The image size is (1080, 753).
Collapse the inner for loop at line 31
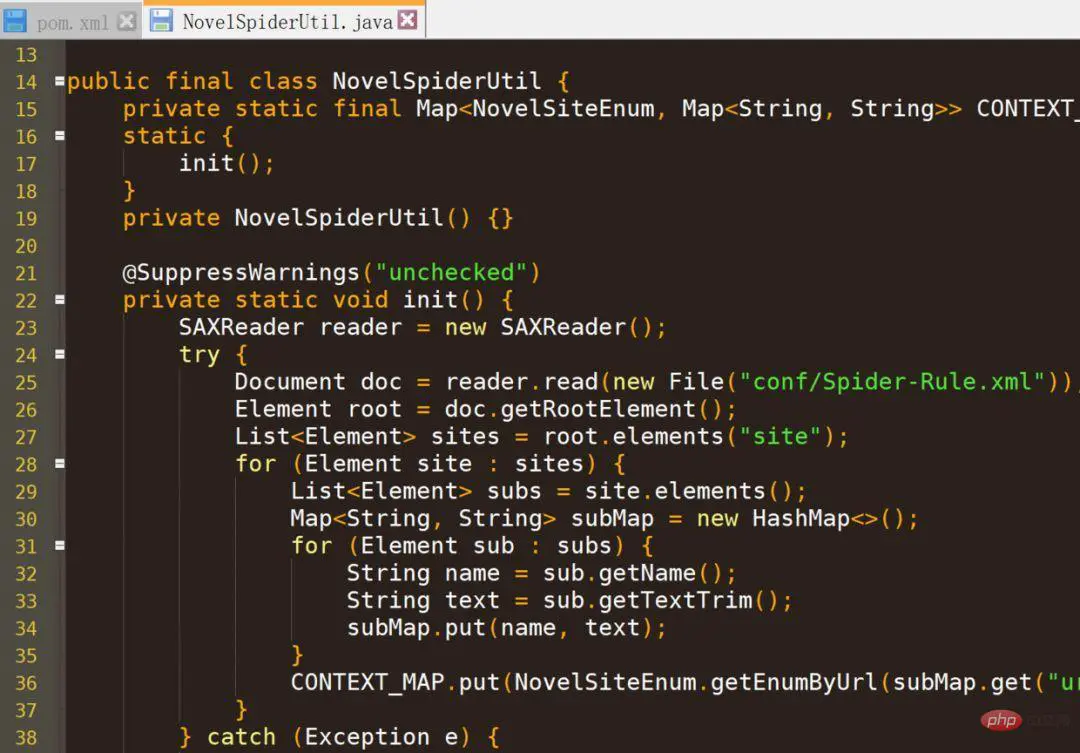click(58, 546)
